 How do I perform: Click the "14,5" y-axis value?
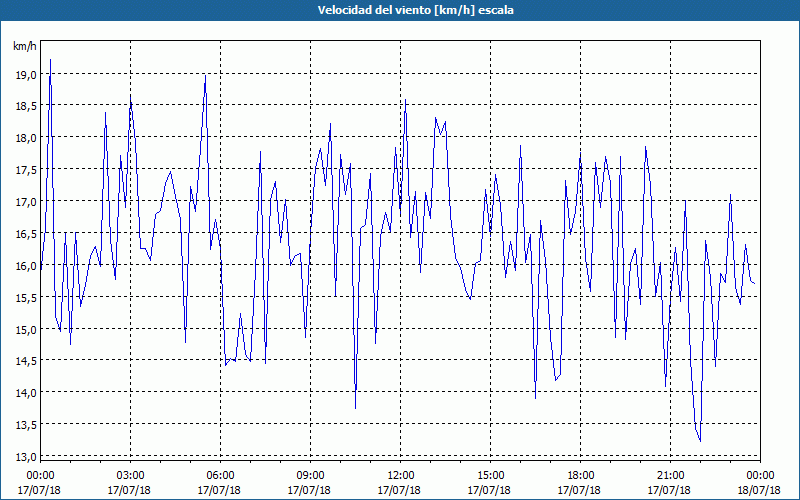pos(27,361)
